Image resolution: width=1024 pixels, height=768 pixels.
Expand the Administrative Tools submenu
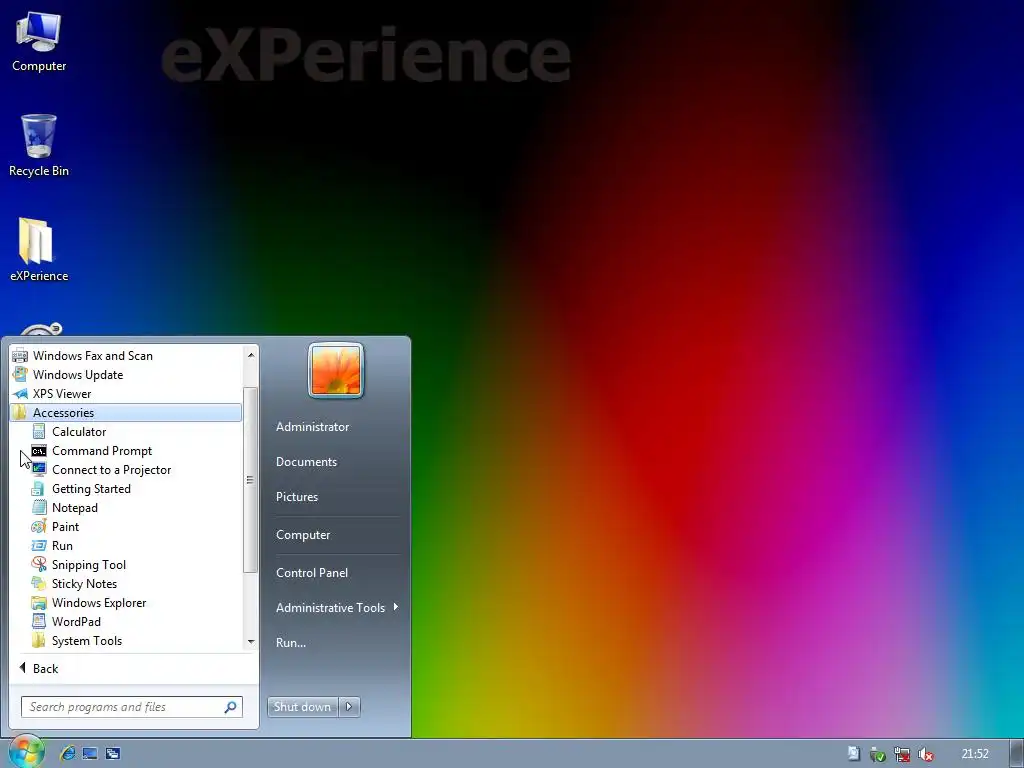[x=336, y=607]
